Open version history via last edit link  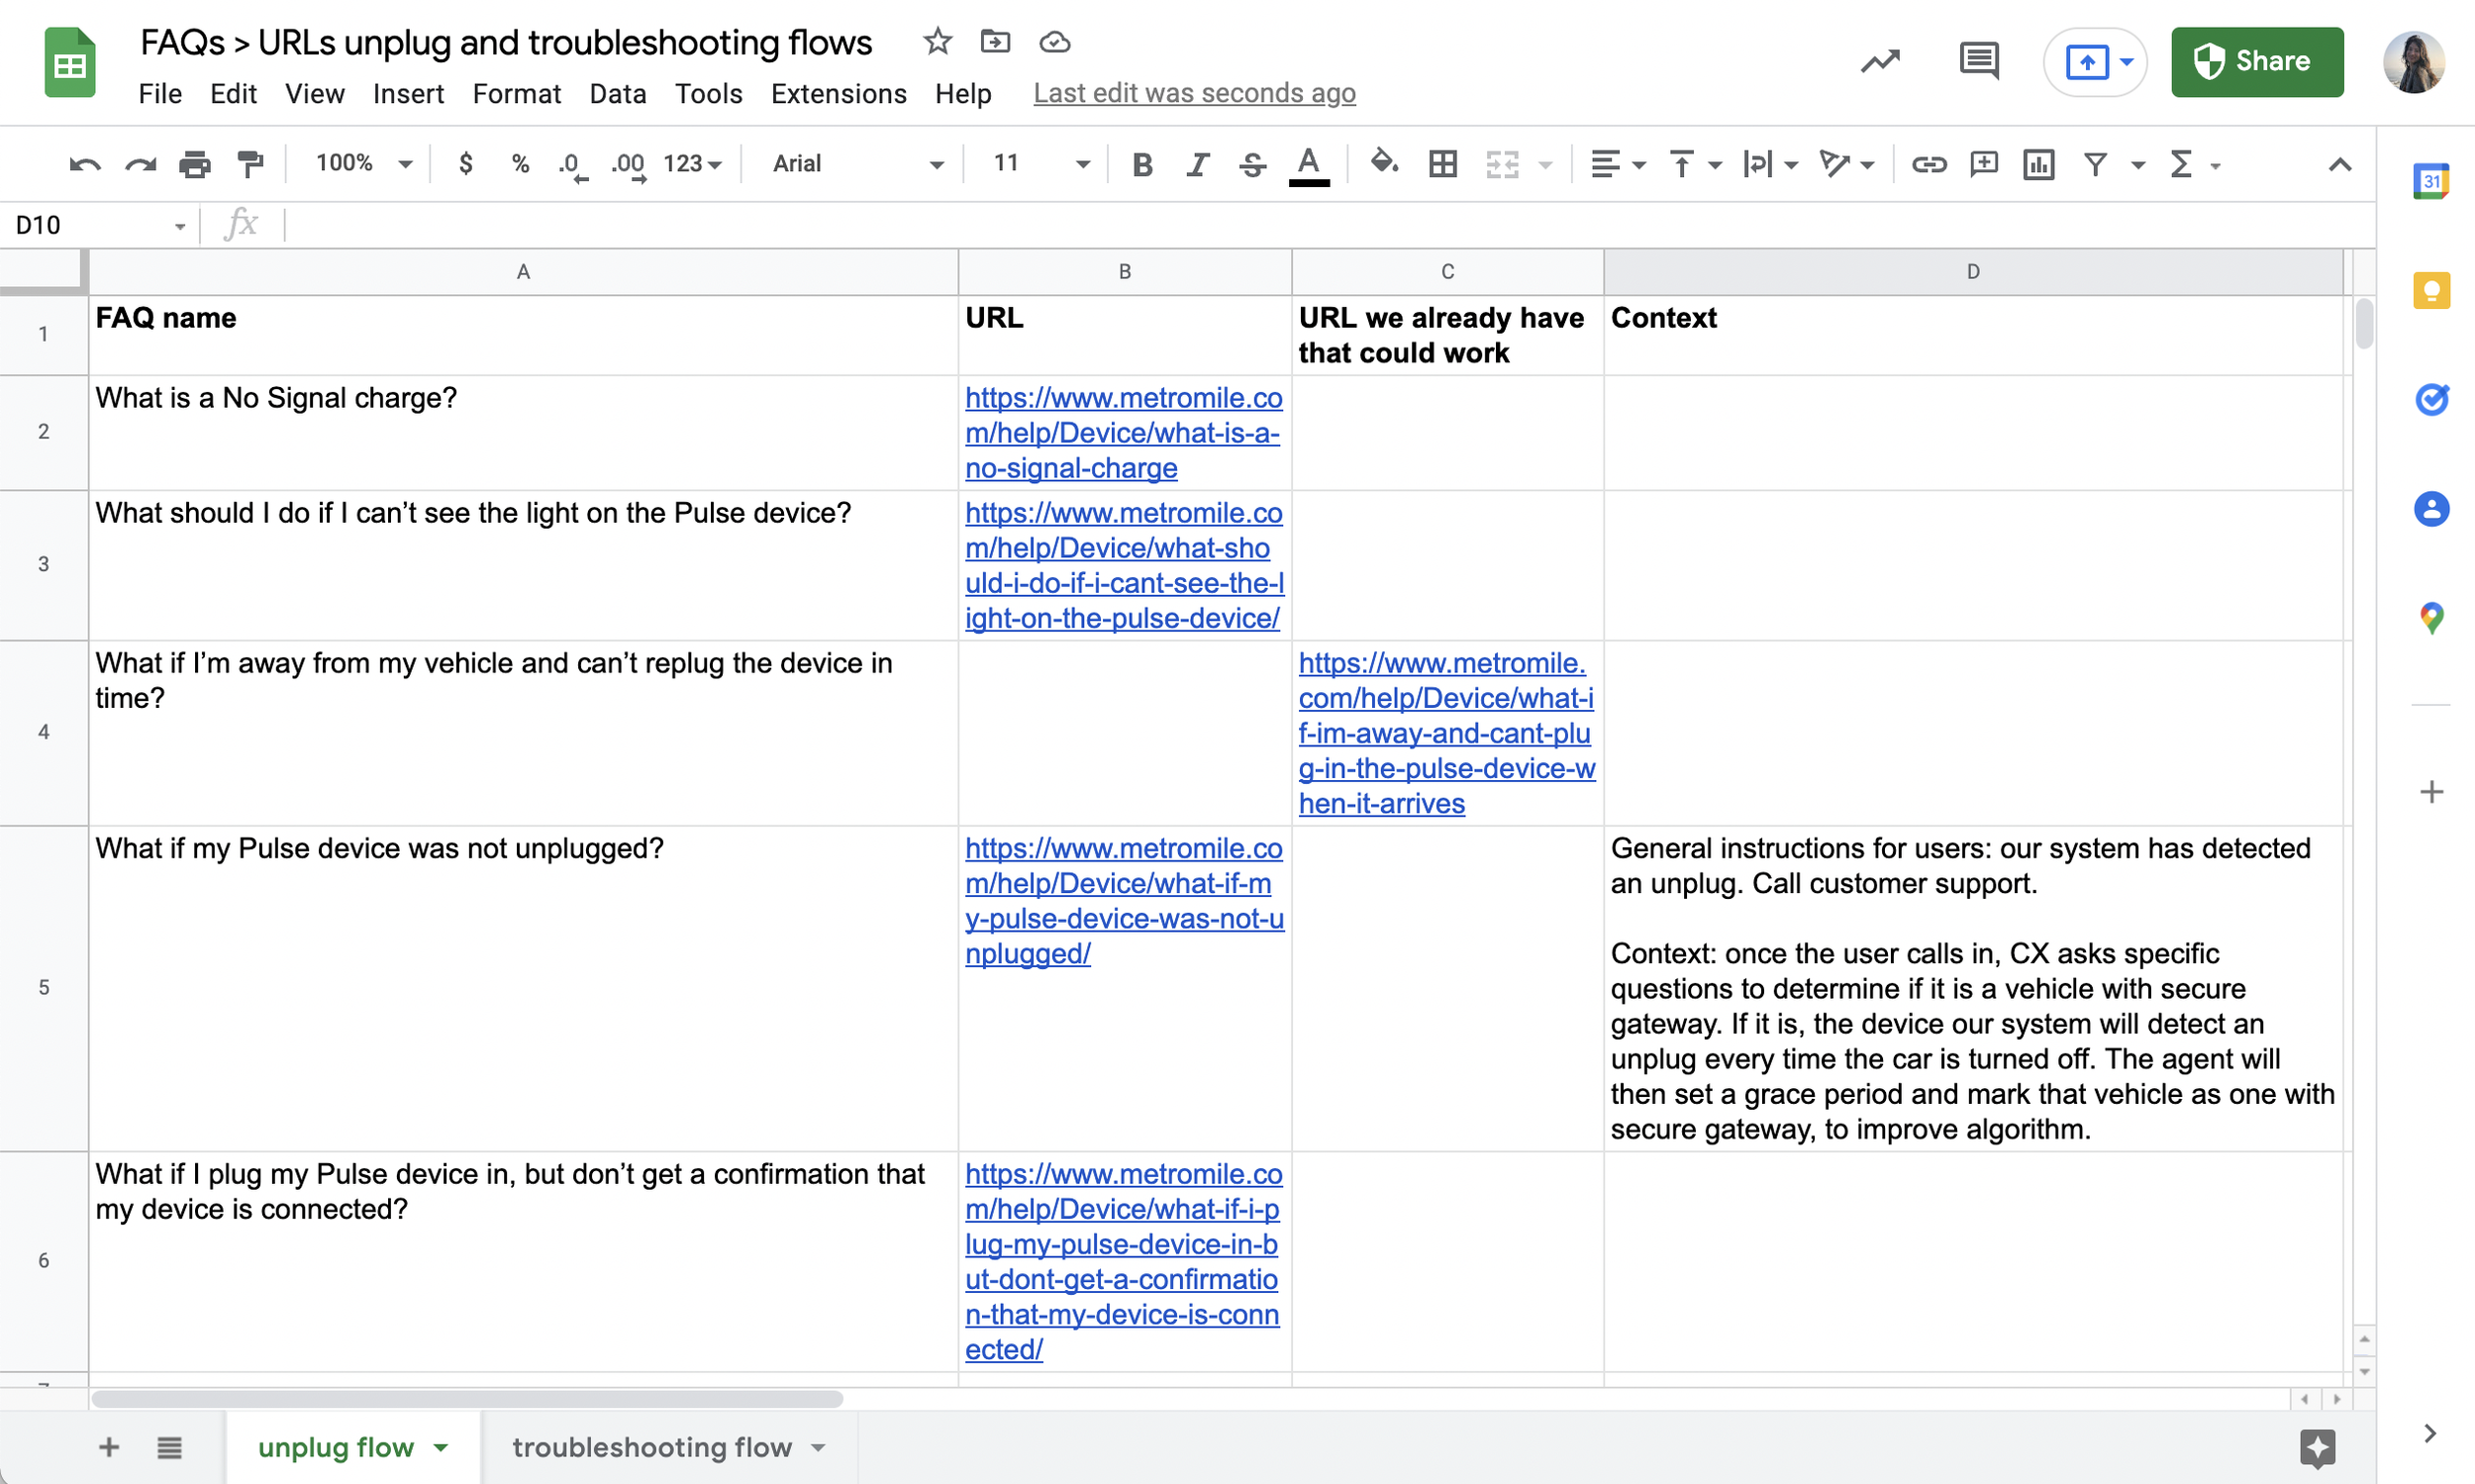click(x=1194, y=94)
